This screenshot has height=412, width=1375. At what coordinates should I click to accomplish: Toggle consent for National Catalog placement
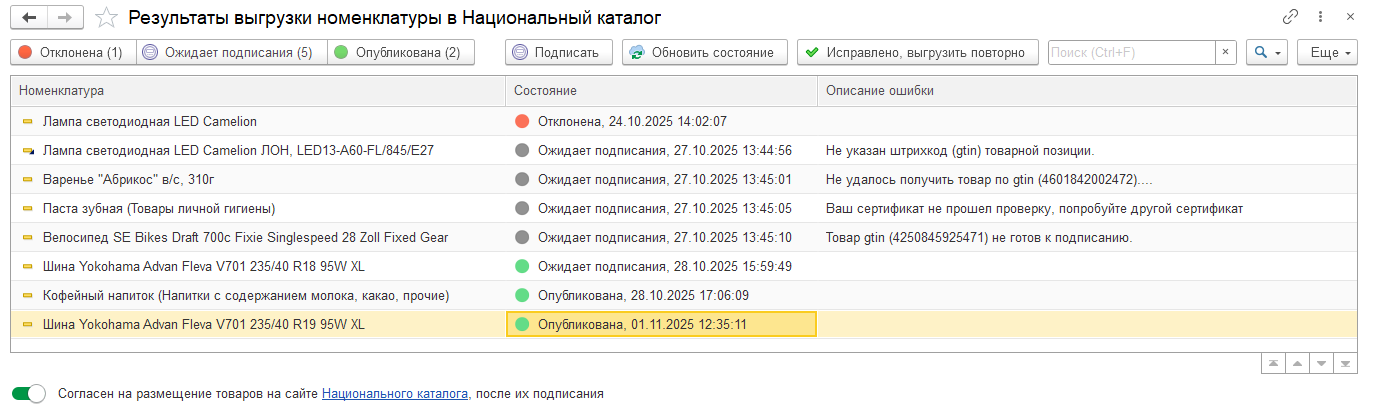click(x=29, y=394)
